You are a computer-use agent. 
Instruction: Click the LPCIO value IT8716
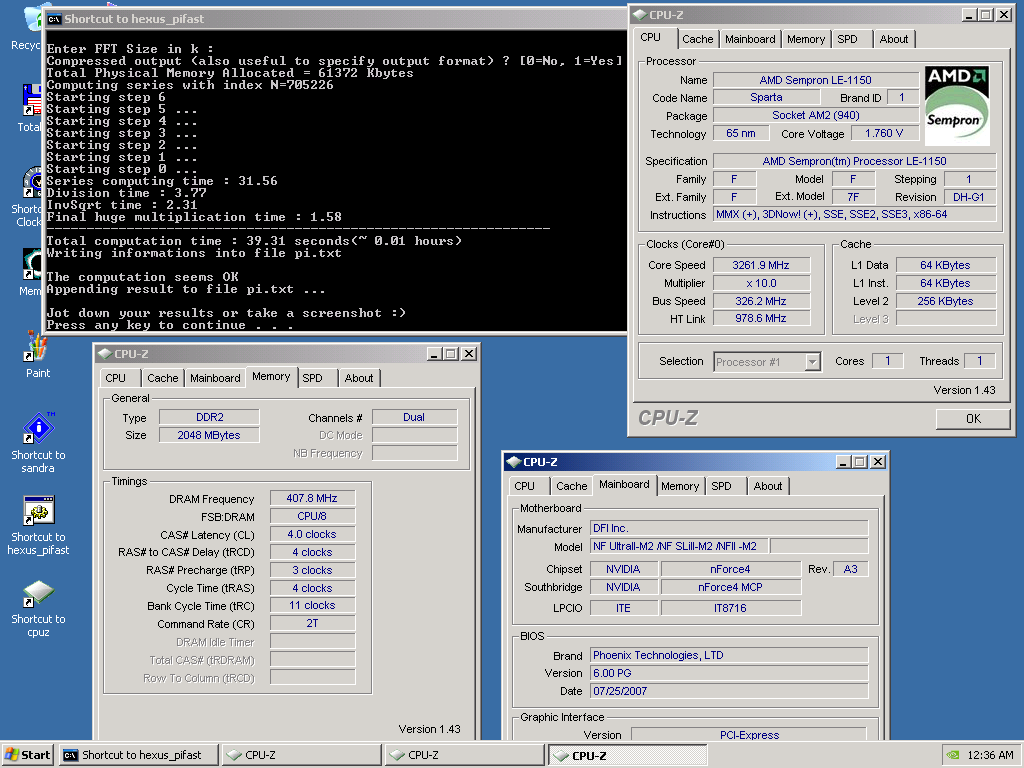point(730,608)
